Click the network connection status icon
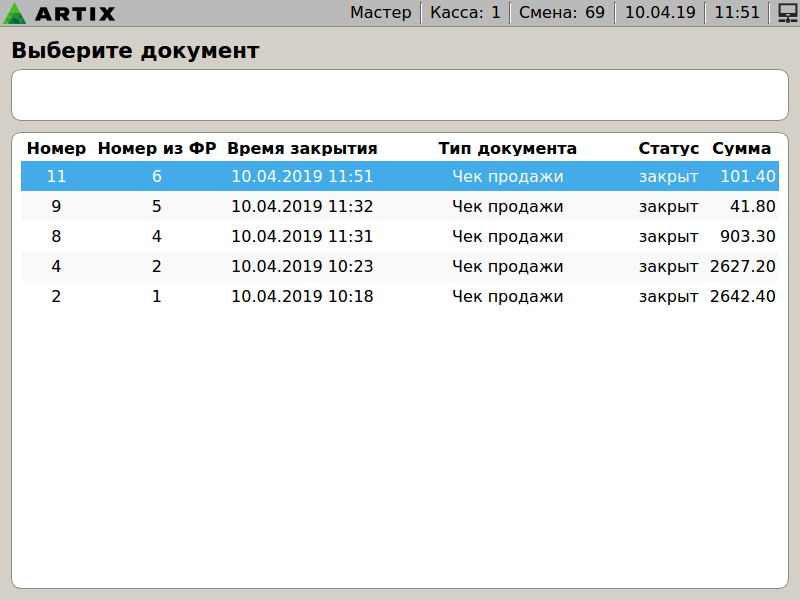The height and width of the screenshot is (600, 800). point(786,13)
